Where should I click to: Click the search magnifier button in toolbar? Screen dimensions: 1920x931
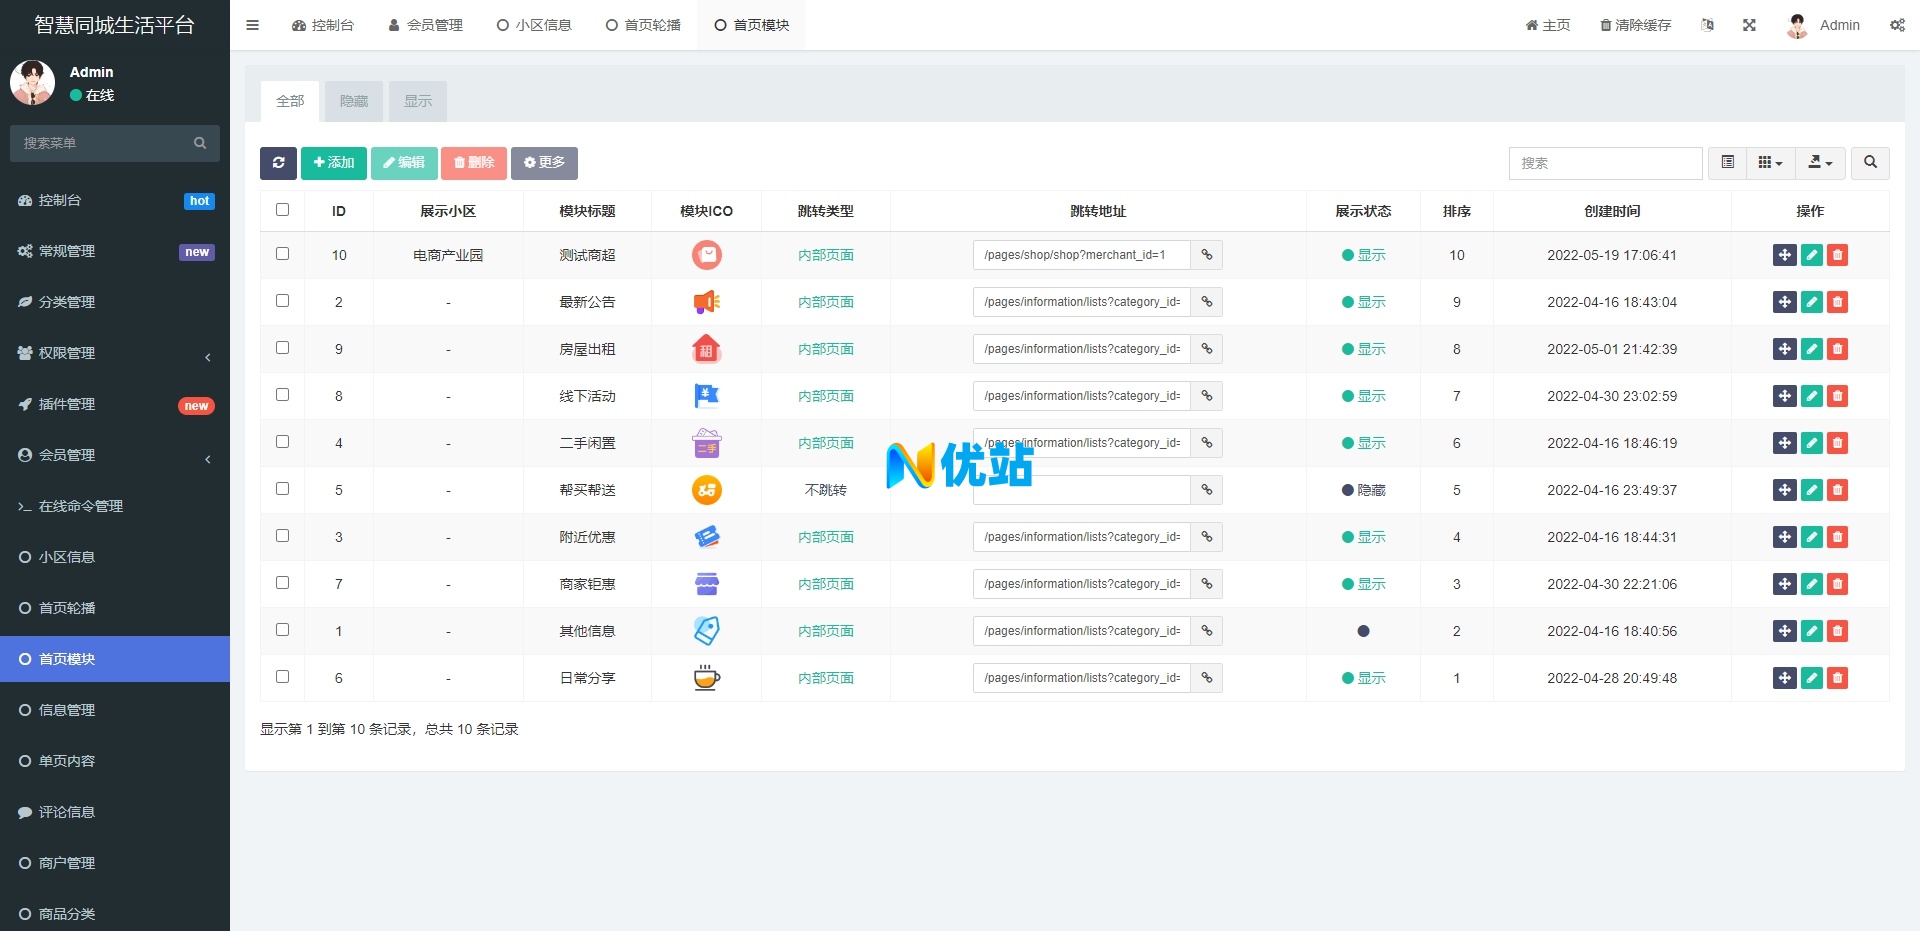pos(1870,163)
